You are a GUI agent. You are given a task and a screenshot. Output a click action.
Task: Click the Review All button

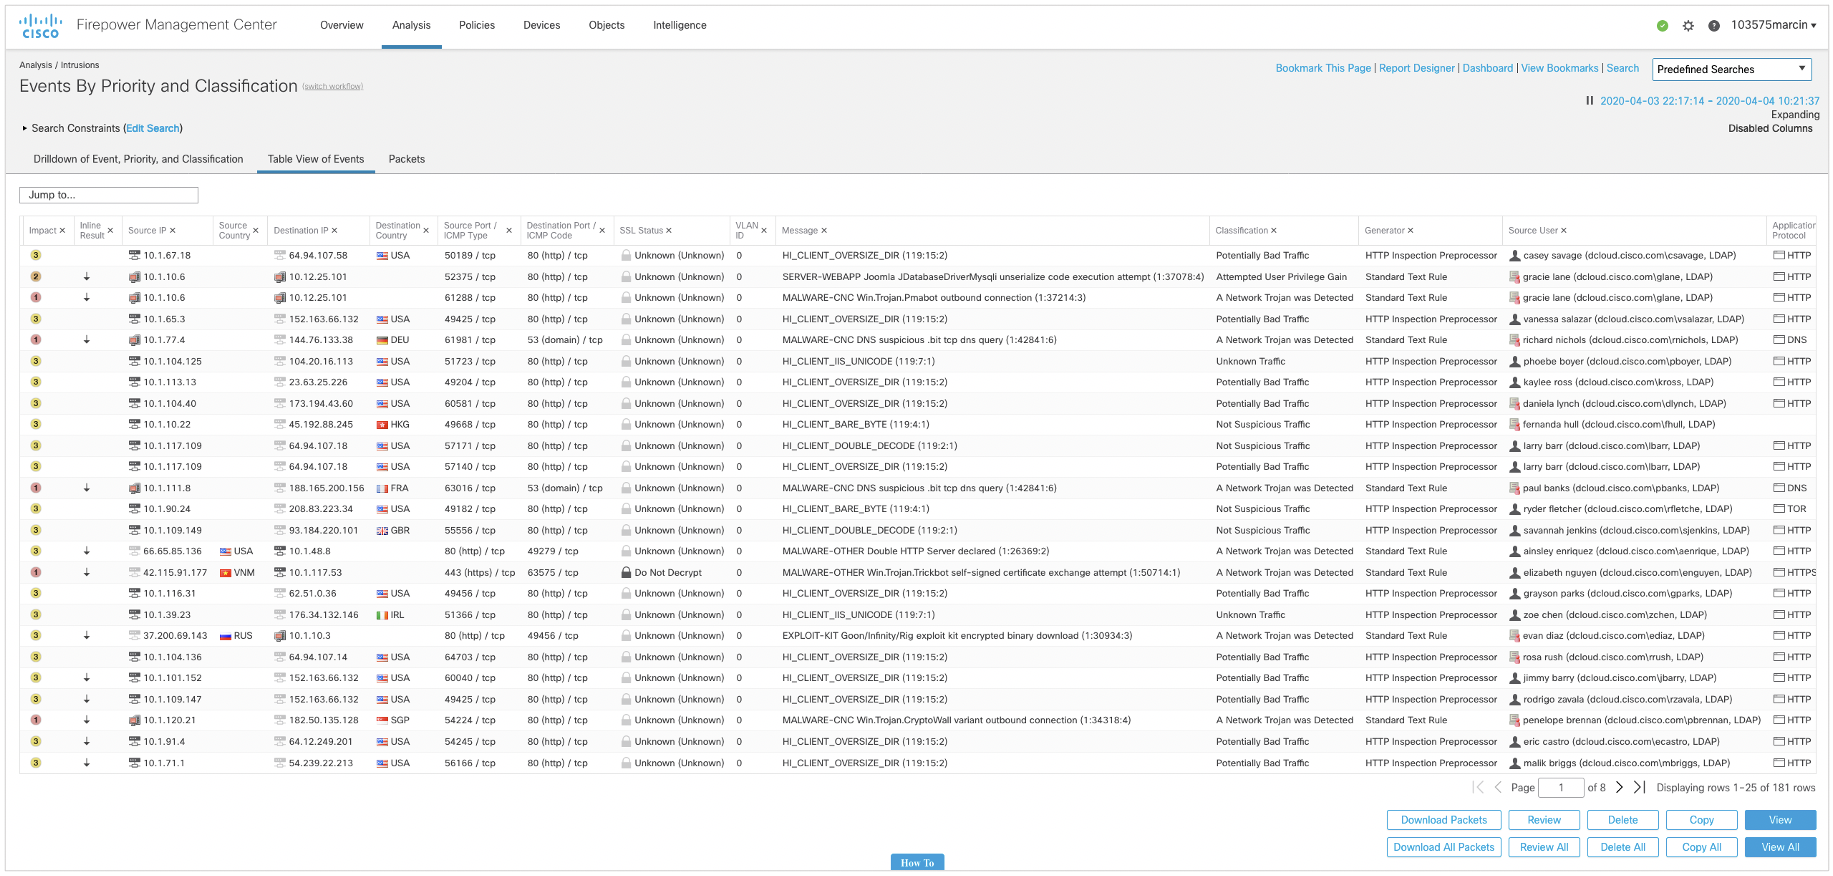click(1544, 847)
